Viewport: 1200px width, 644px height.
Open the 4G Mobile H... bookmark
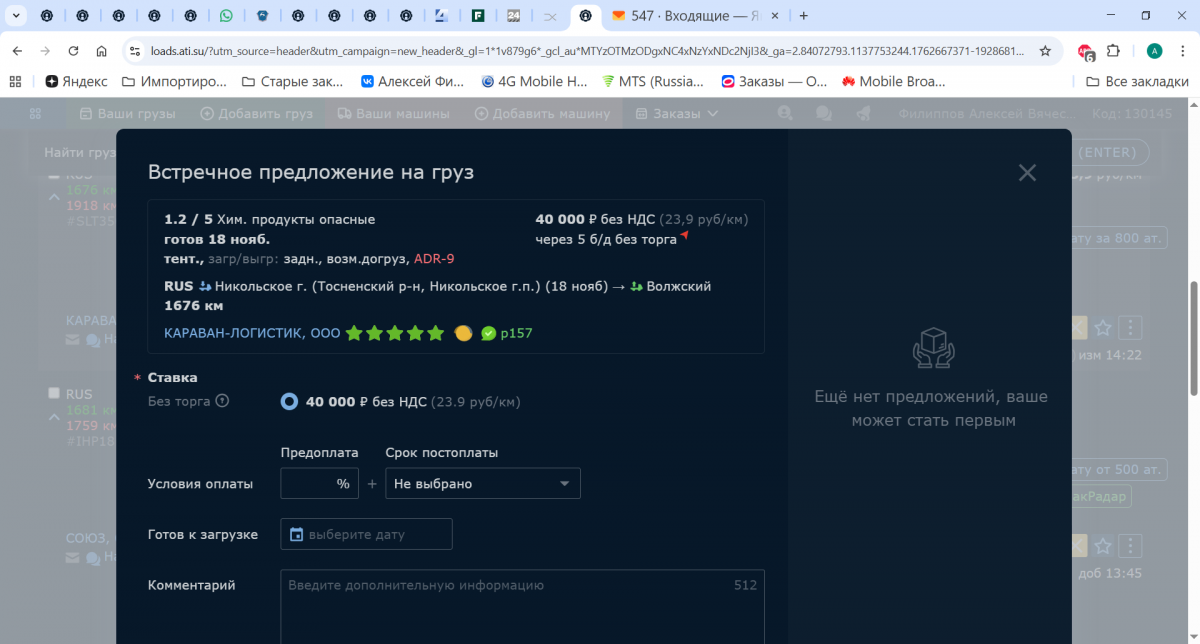535,81
